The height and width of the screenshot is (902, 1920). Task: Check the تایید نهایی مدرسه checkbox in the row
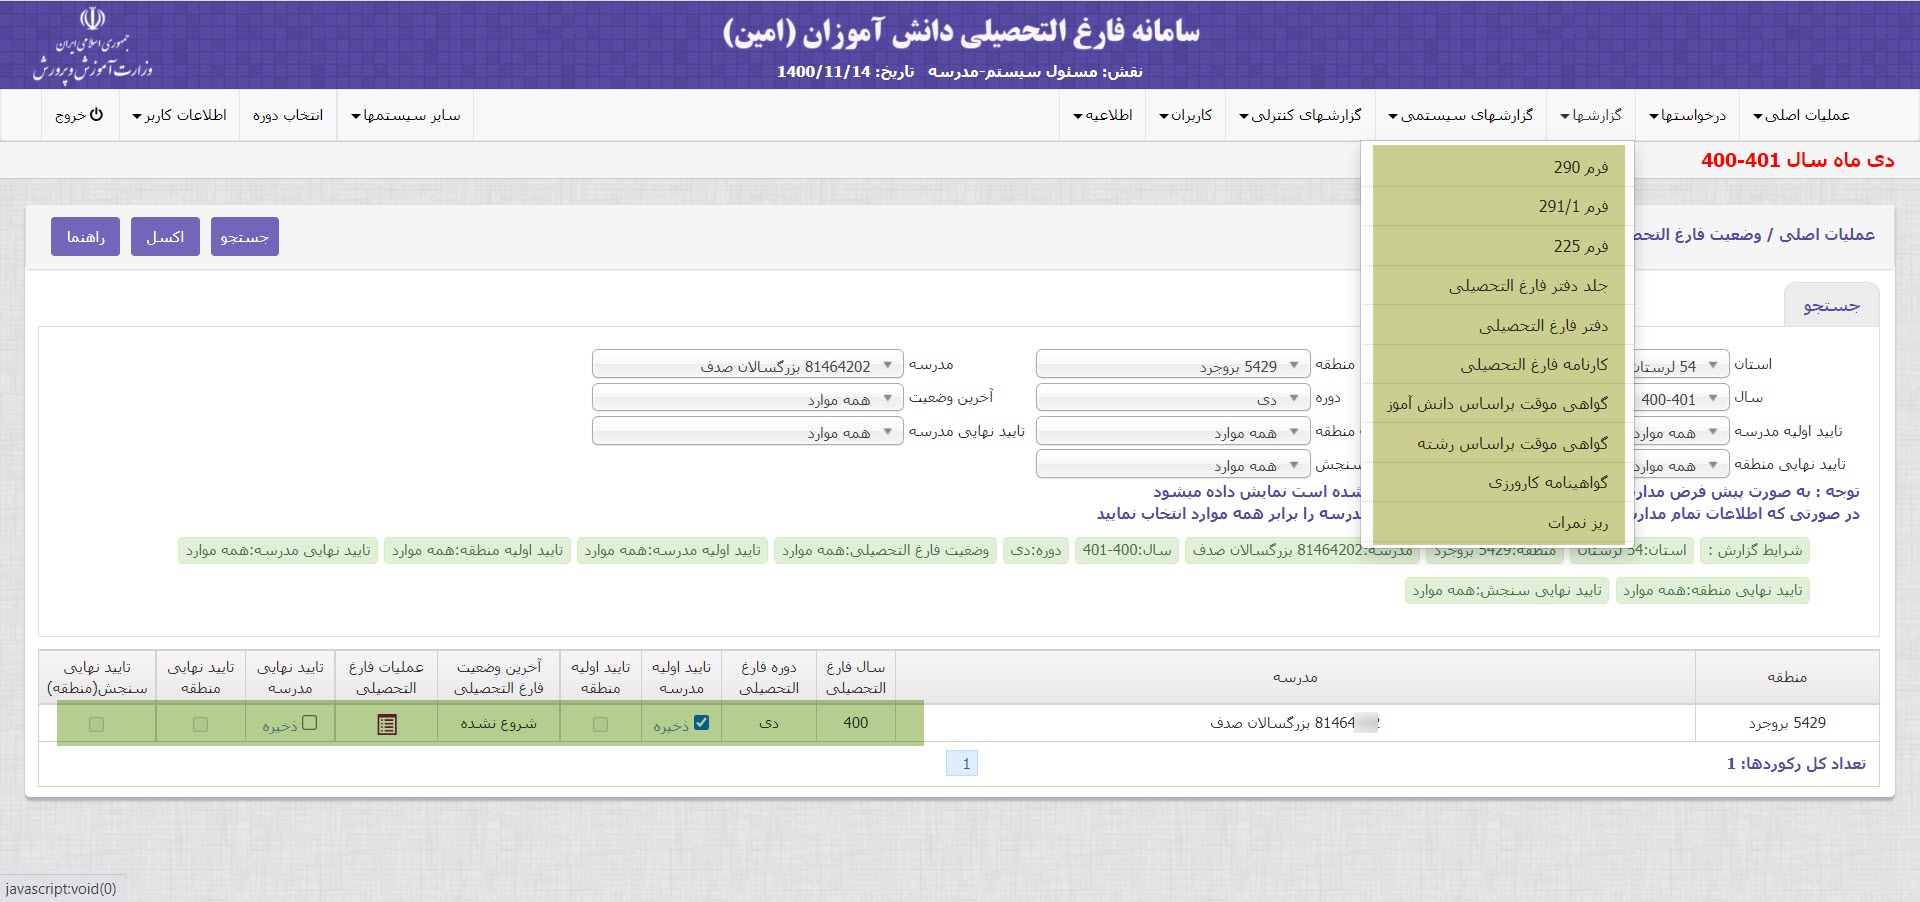tap(309, 723)
